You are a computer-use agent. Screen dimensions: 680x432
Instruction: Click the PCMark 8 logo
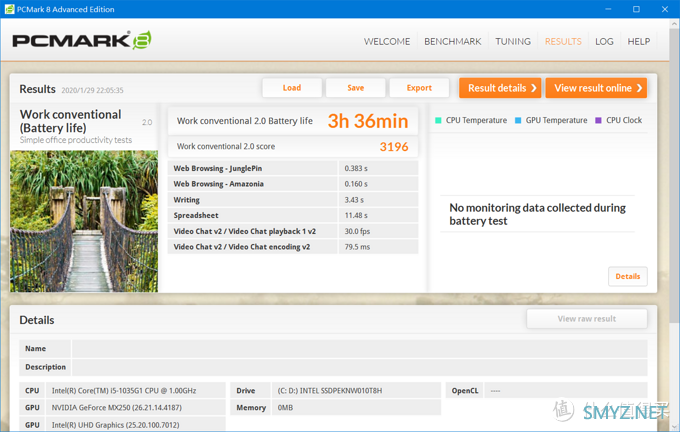pyautogui.click(x=82, y=40)
